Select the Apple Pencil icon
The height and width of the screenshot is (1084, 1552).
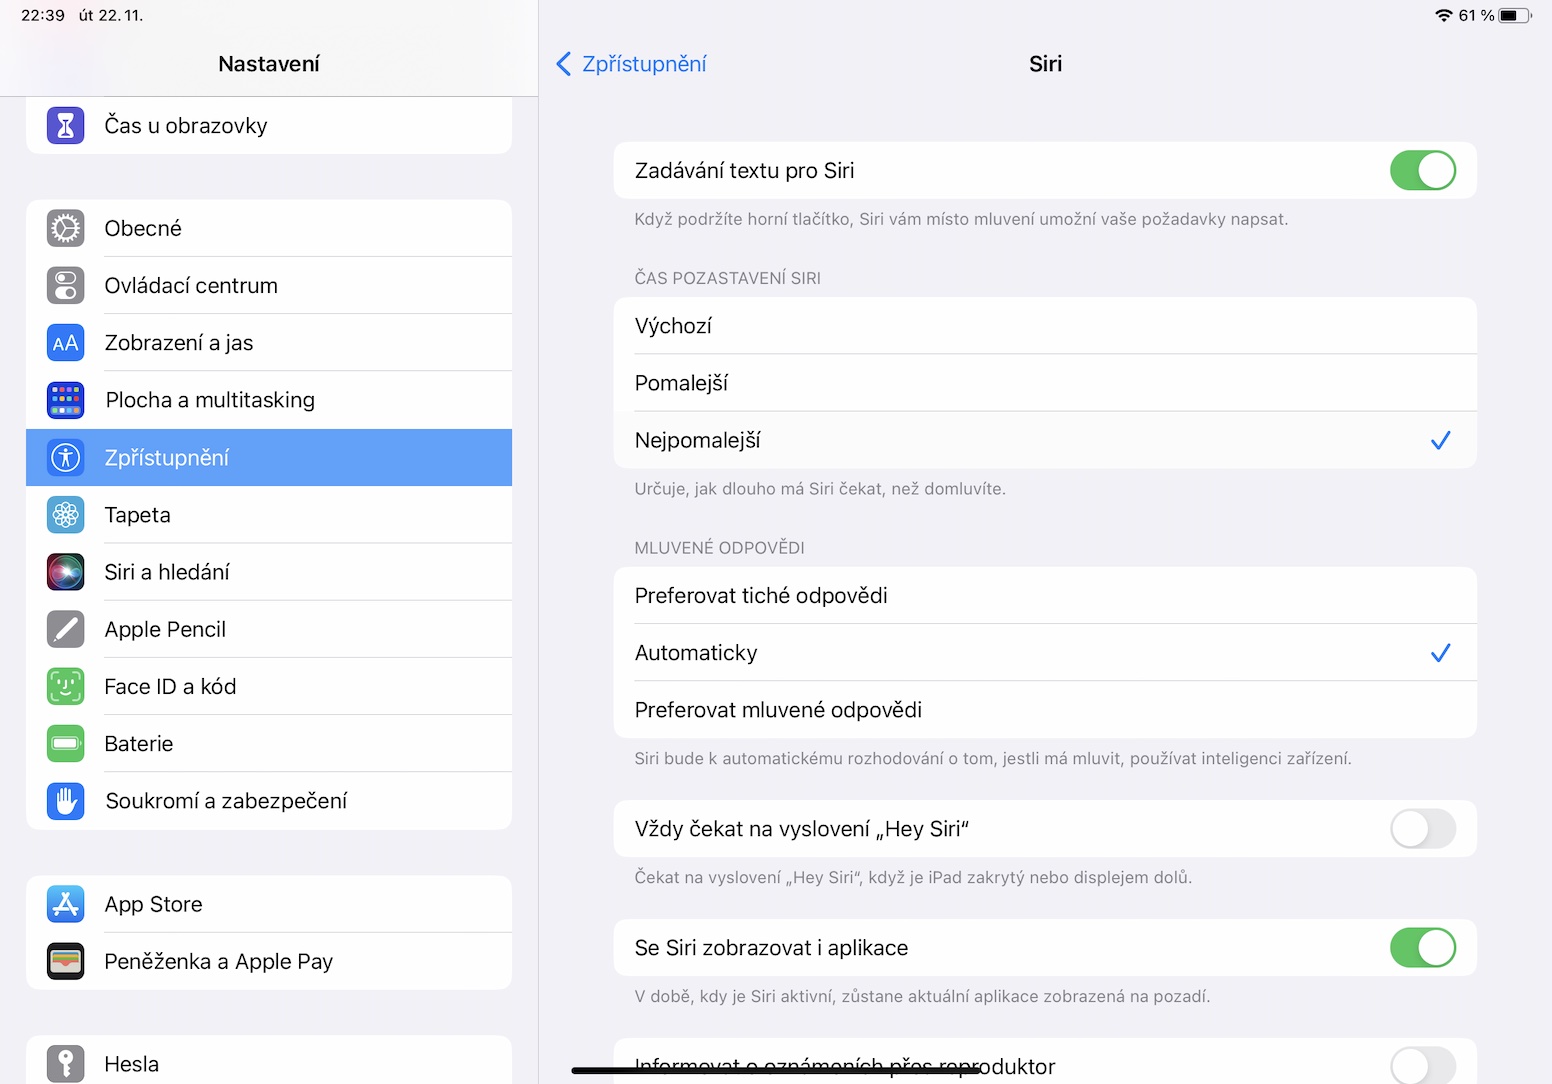click(65, 630)
